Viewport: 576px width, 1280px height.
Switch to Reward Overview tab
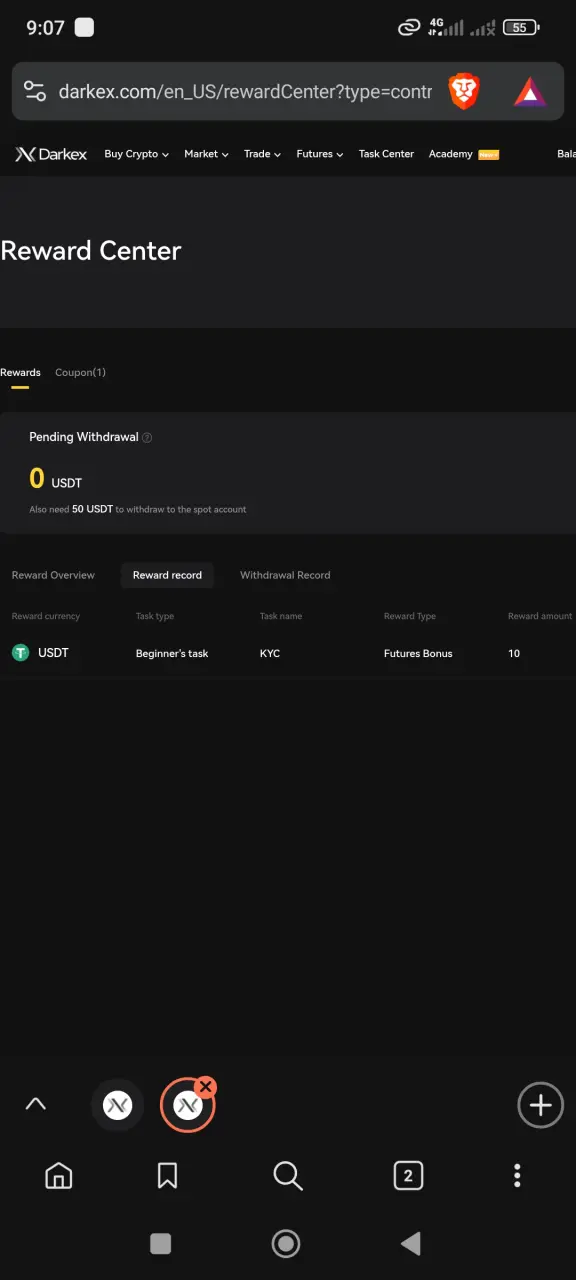53,575
